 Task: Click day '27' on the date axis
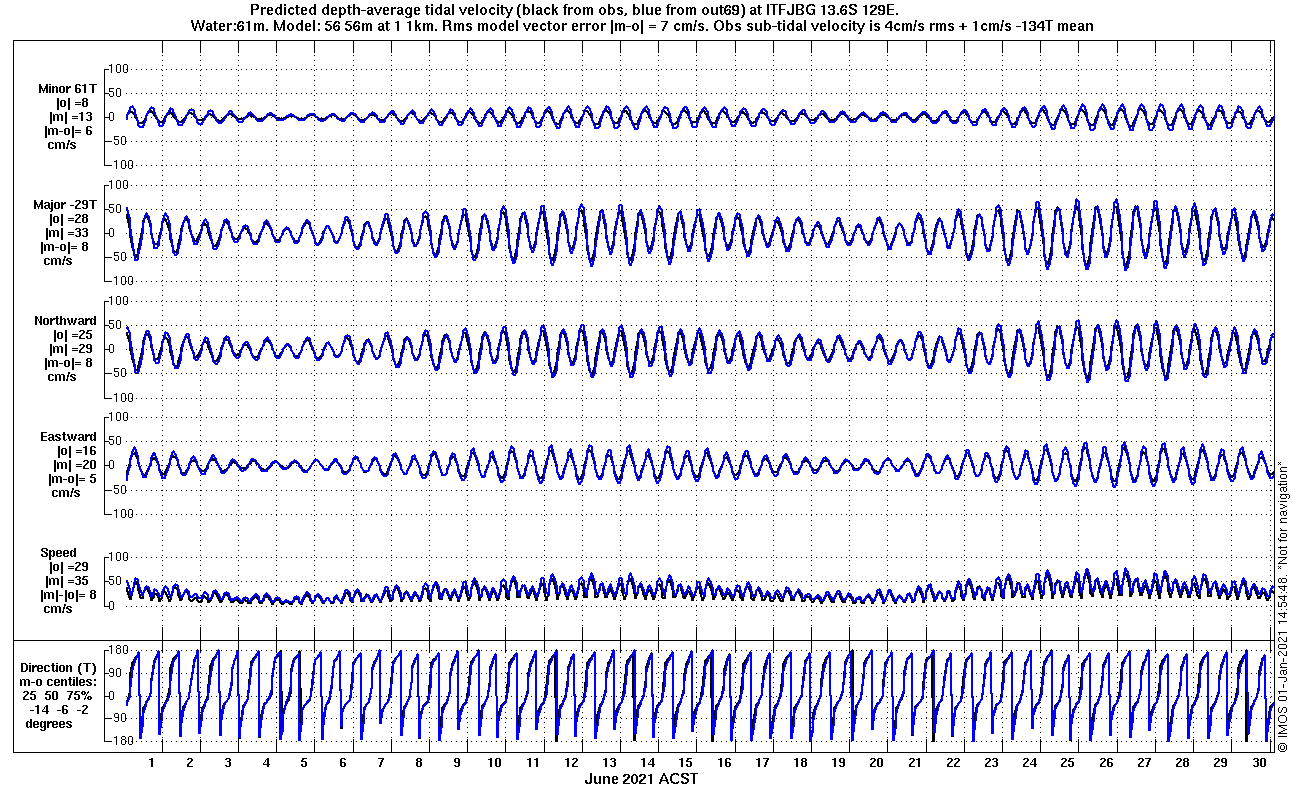pos(1144,763)
